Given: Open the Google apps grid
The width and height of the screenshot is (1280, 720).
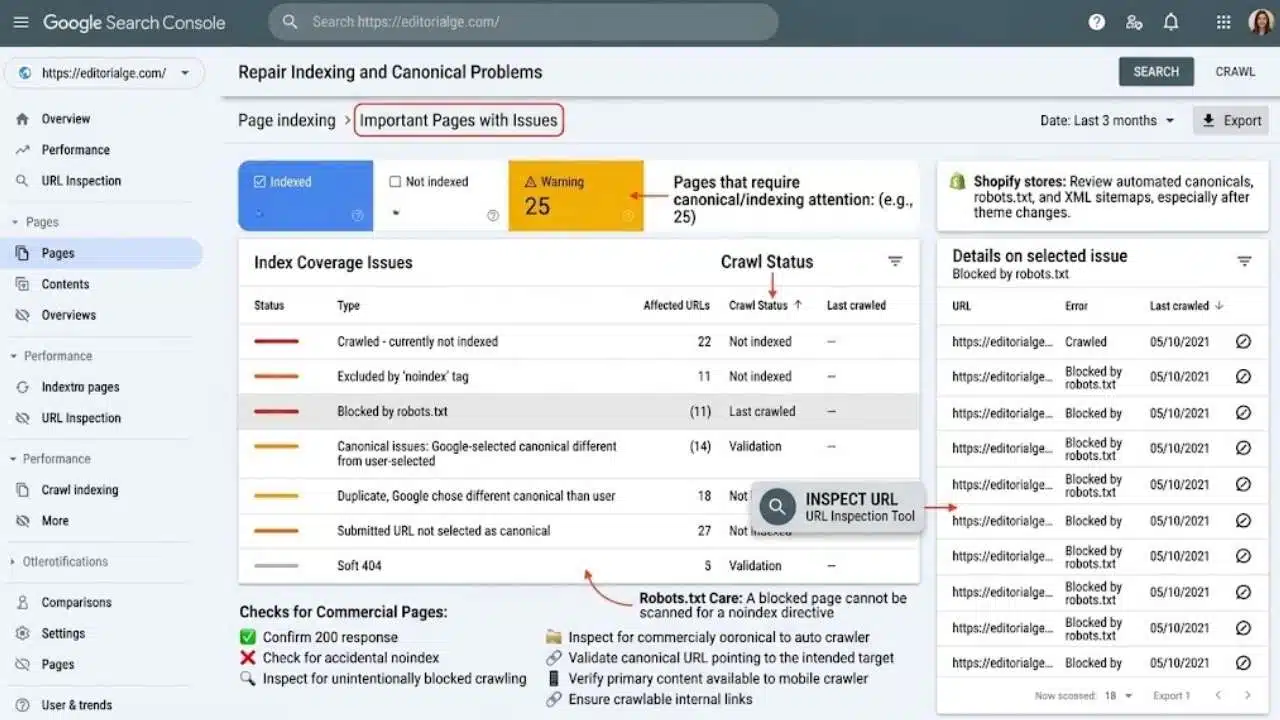Looking at the screenshot, I should tap(1224, 22).
